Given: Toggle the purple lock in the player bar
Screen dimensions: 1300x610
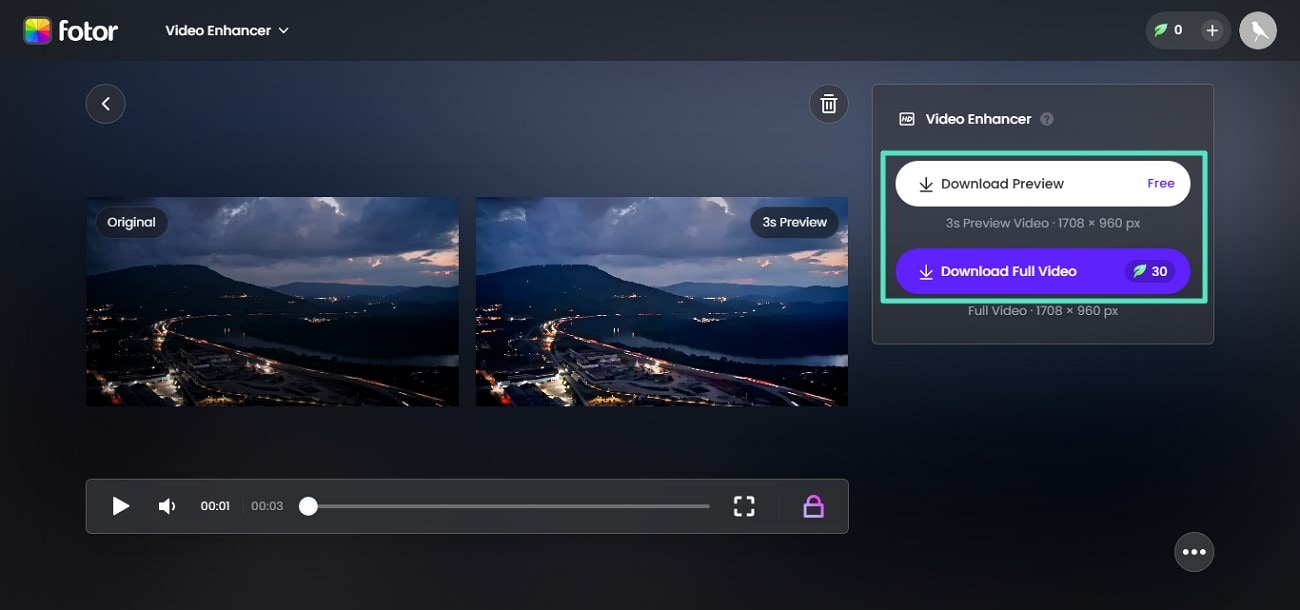Looking at the screenshot, I should tap(813, 506).
